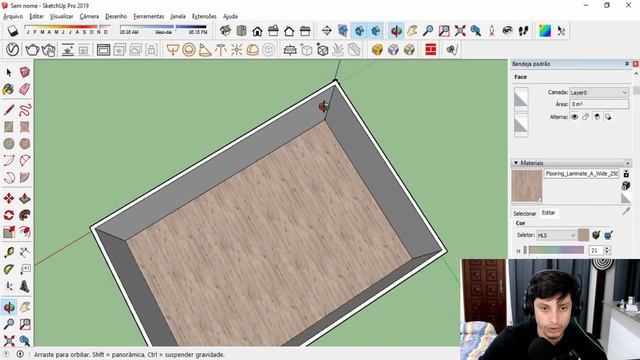The height and width of the screenshot is (360, 640).
Task: Switch to Iso view house icon
Action: pyautogui.click(x=225, y=31)
